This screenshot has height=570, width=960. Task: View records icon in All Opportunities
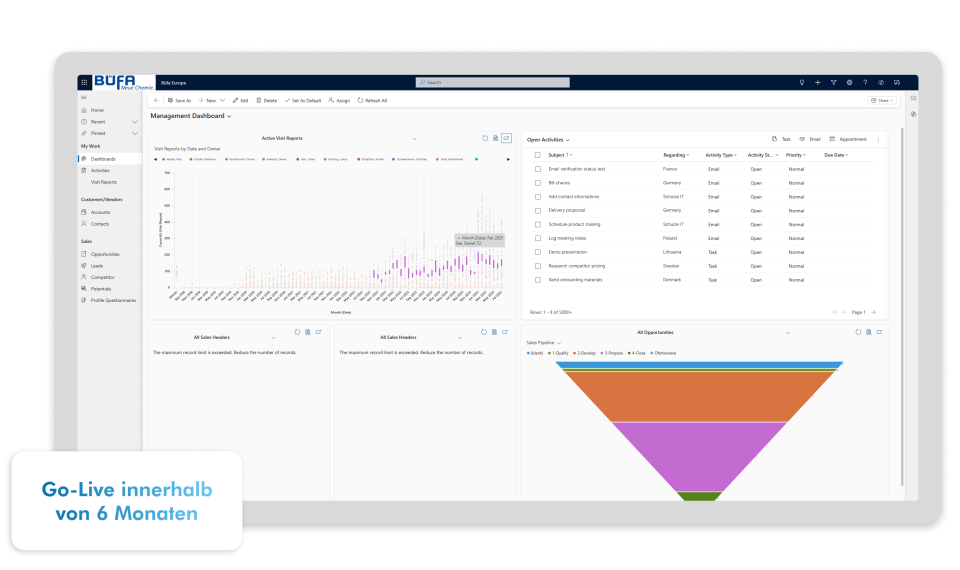point(868,332)
